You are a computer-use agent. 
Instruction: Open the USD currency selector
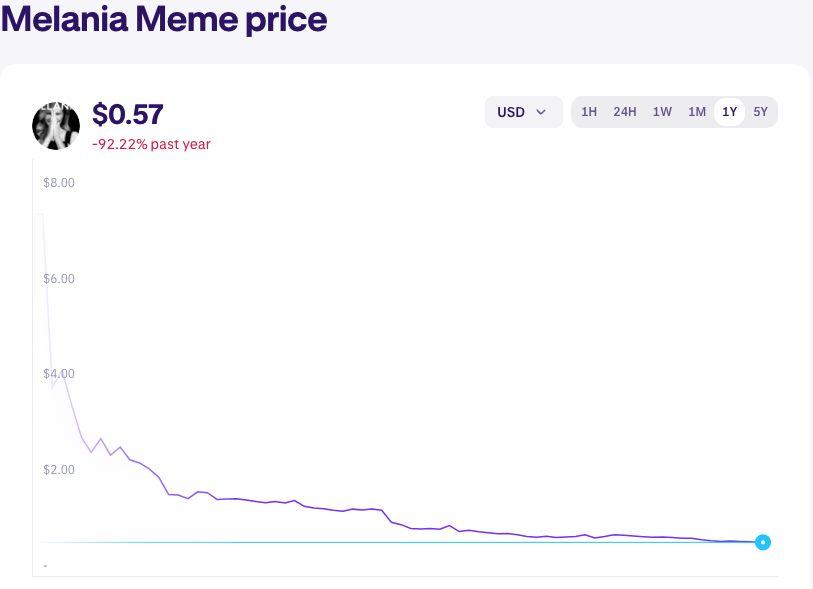tap(523, 112)
